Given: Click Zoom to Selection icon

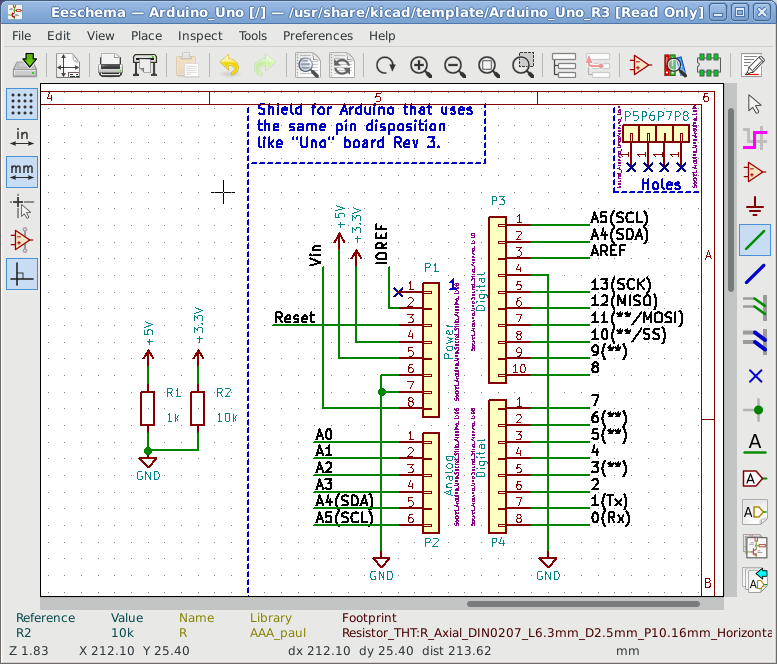Looking at the screenshot, I should tap(523, 65).
